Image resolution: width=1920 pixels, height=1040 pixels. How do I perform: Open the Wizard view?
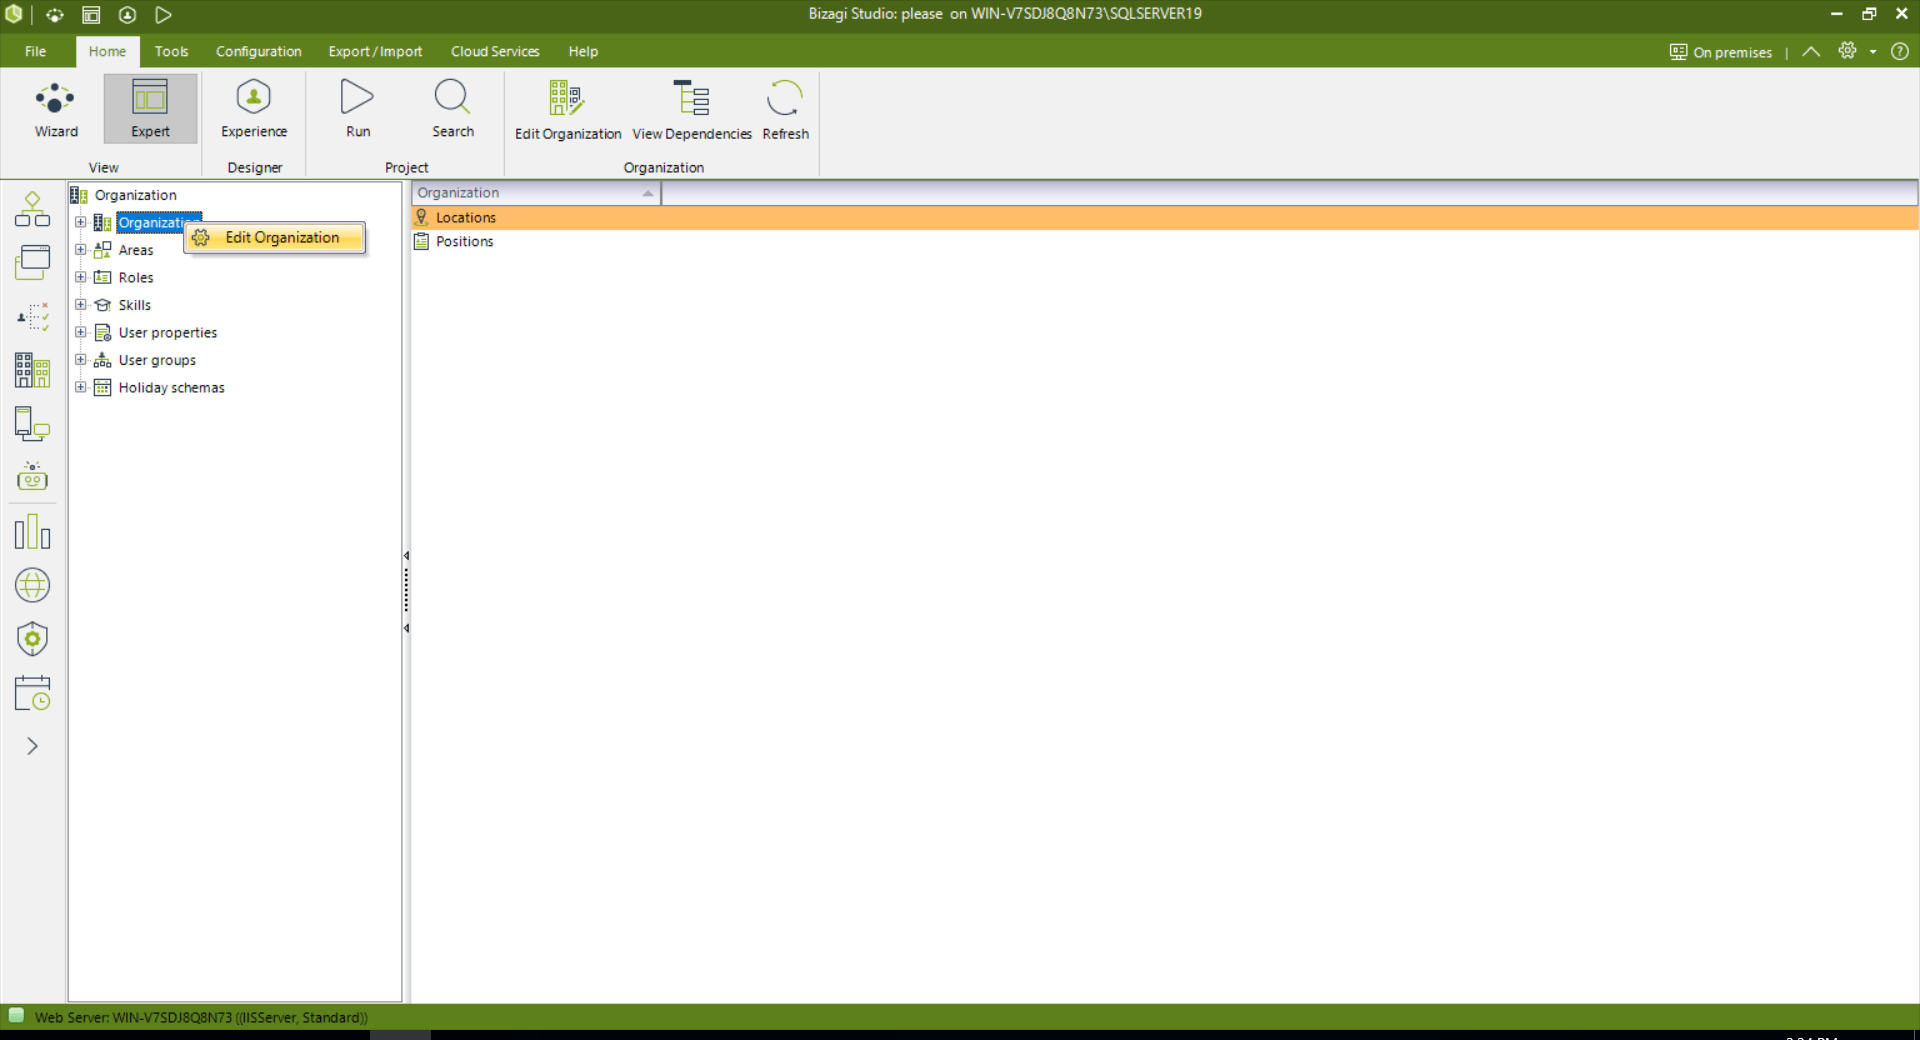[56, 109]
